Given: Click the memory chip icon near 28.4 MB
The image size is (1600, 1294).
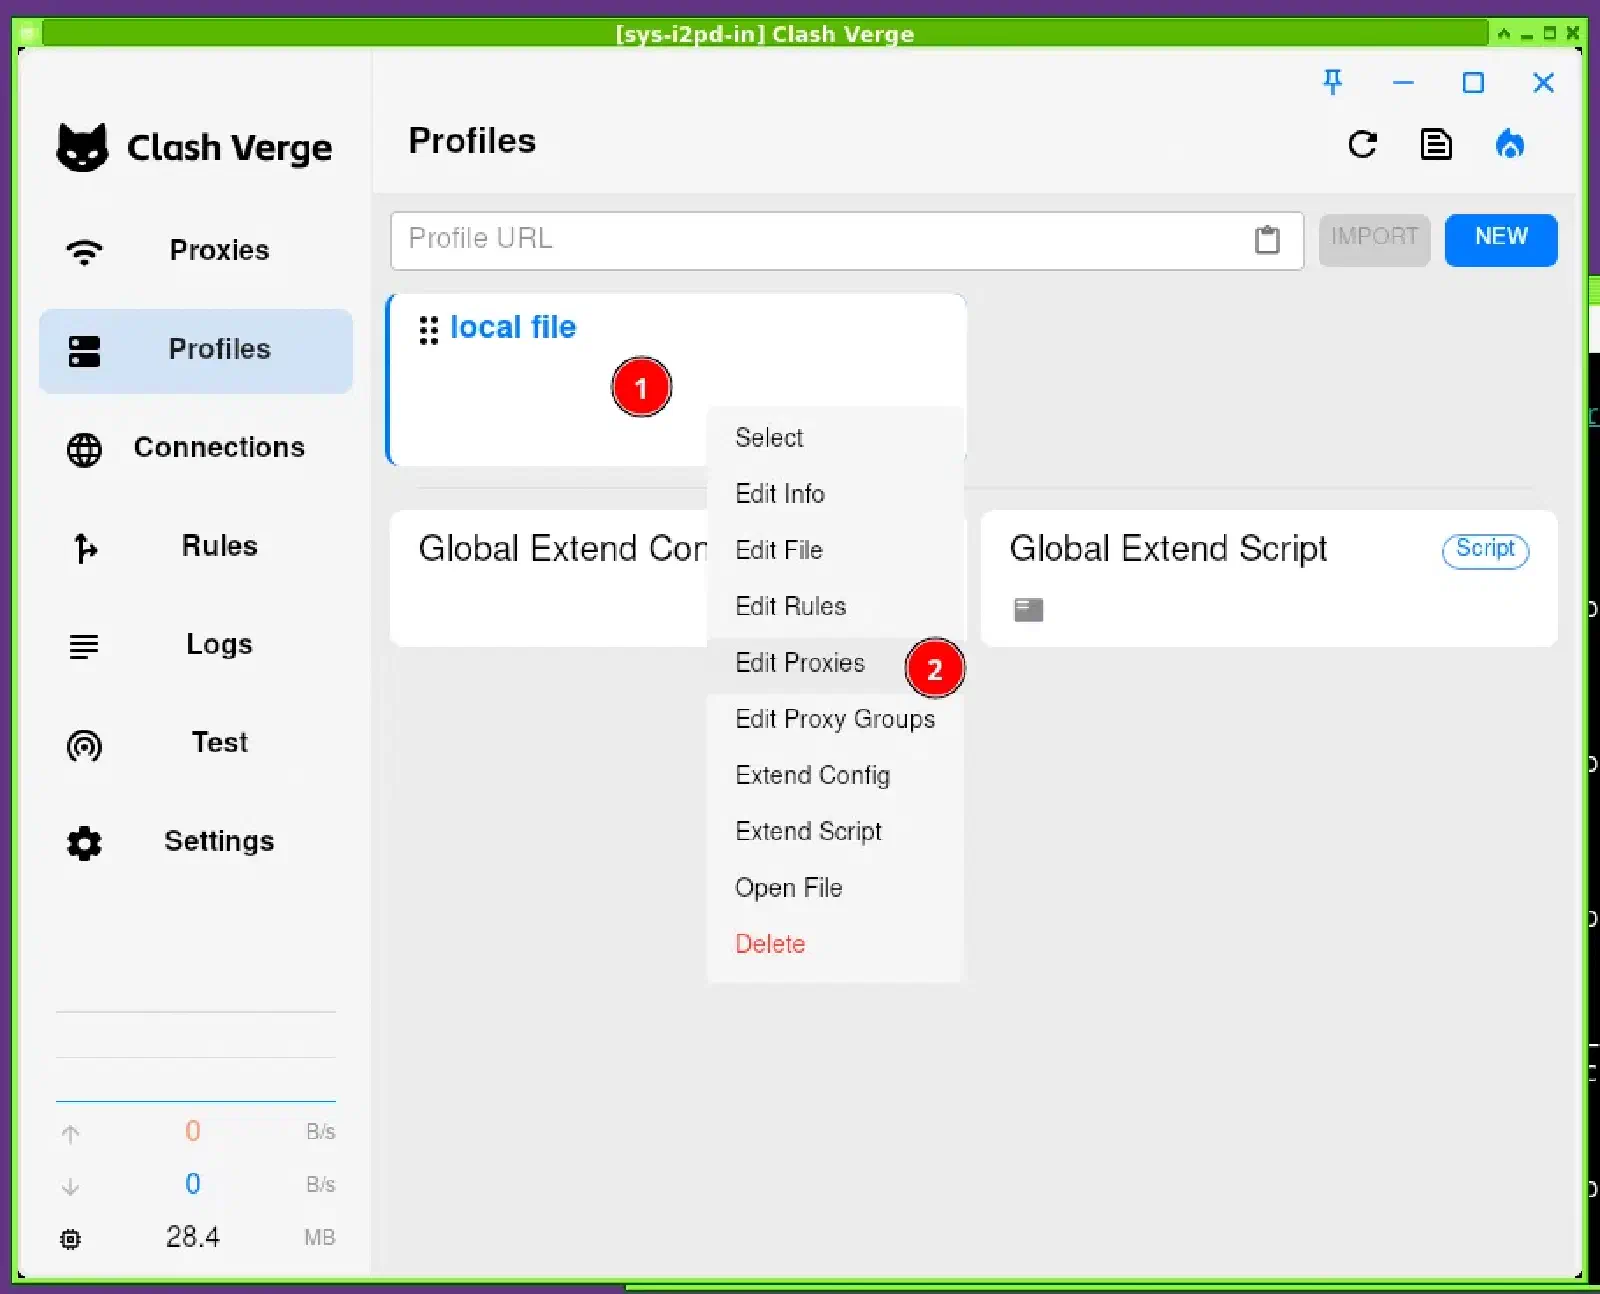Looking at the screenshot, I should 70,1239.
